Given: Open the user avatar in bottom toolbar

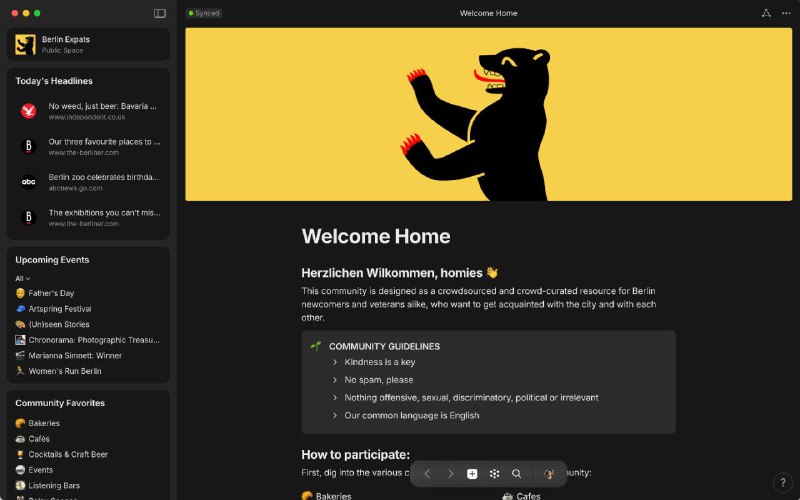Looking at the screenshot, I should (x=549, y=474).
